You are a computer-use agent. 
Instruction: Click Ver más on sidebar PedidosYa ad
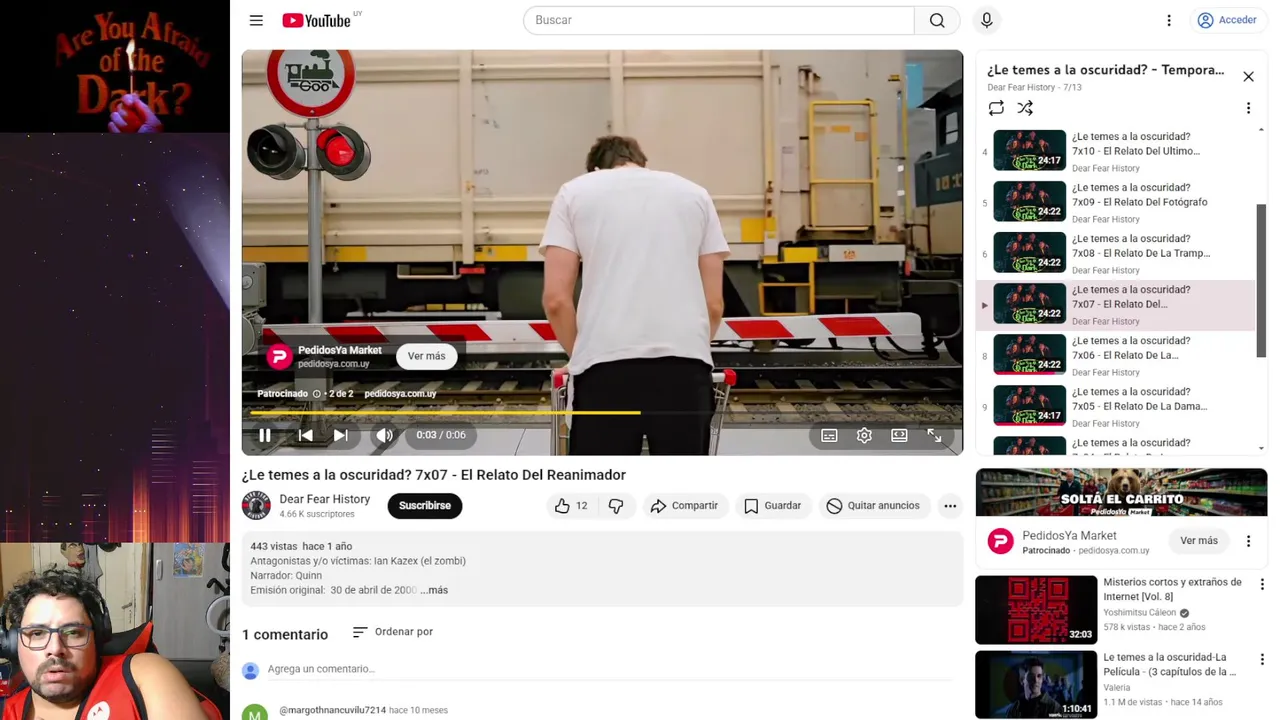(1198, 541)
